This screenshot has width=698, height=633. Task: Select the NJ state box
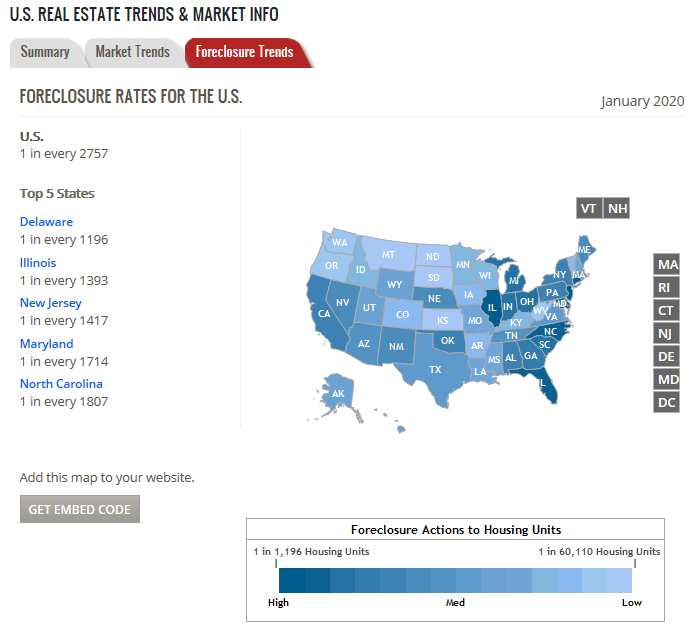coord(667,333)
